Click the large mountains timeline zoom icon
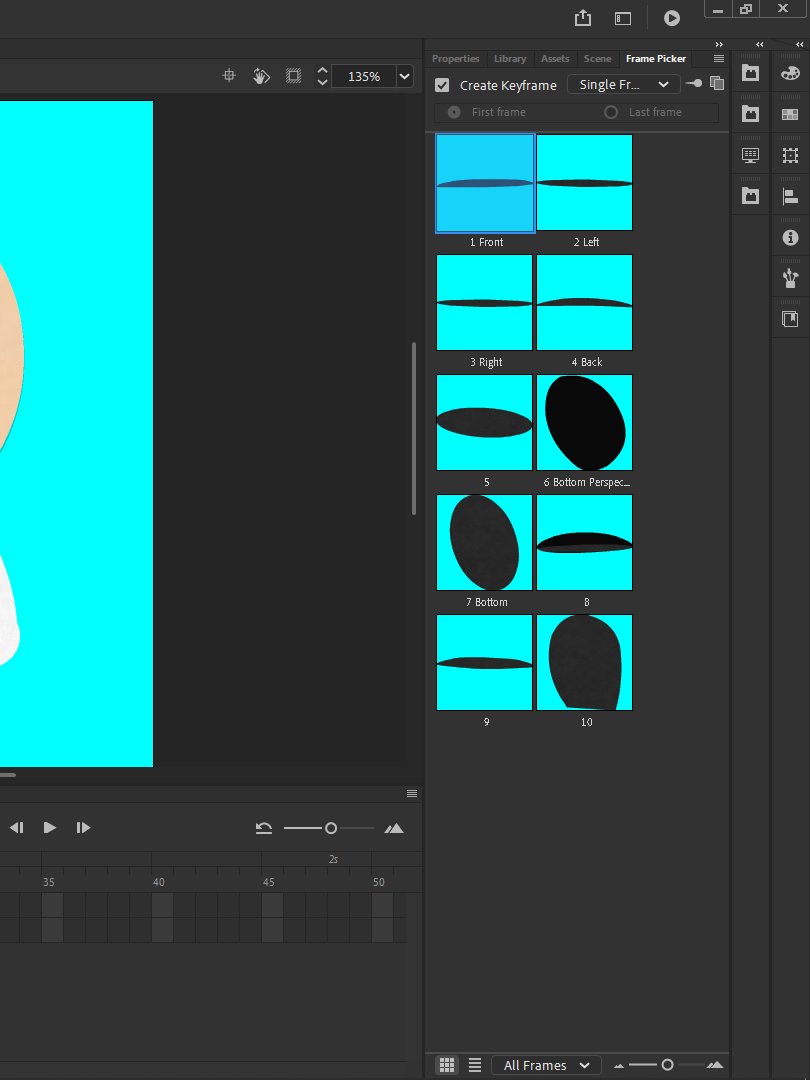The width and height of the screenshot is (810, 1080). [x=394, y=828]
